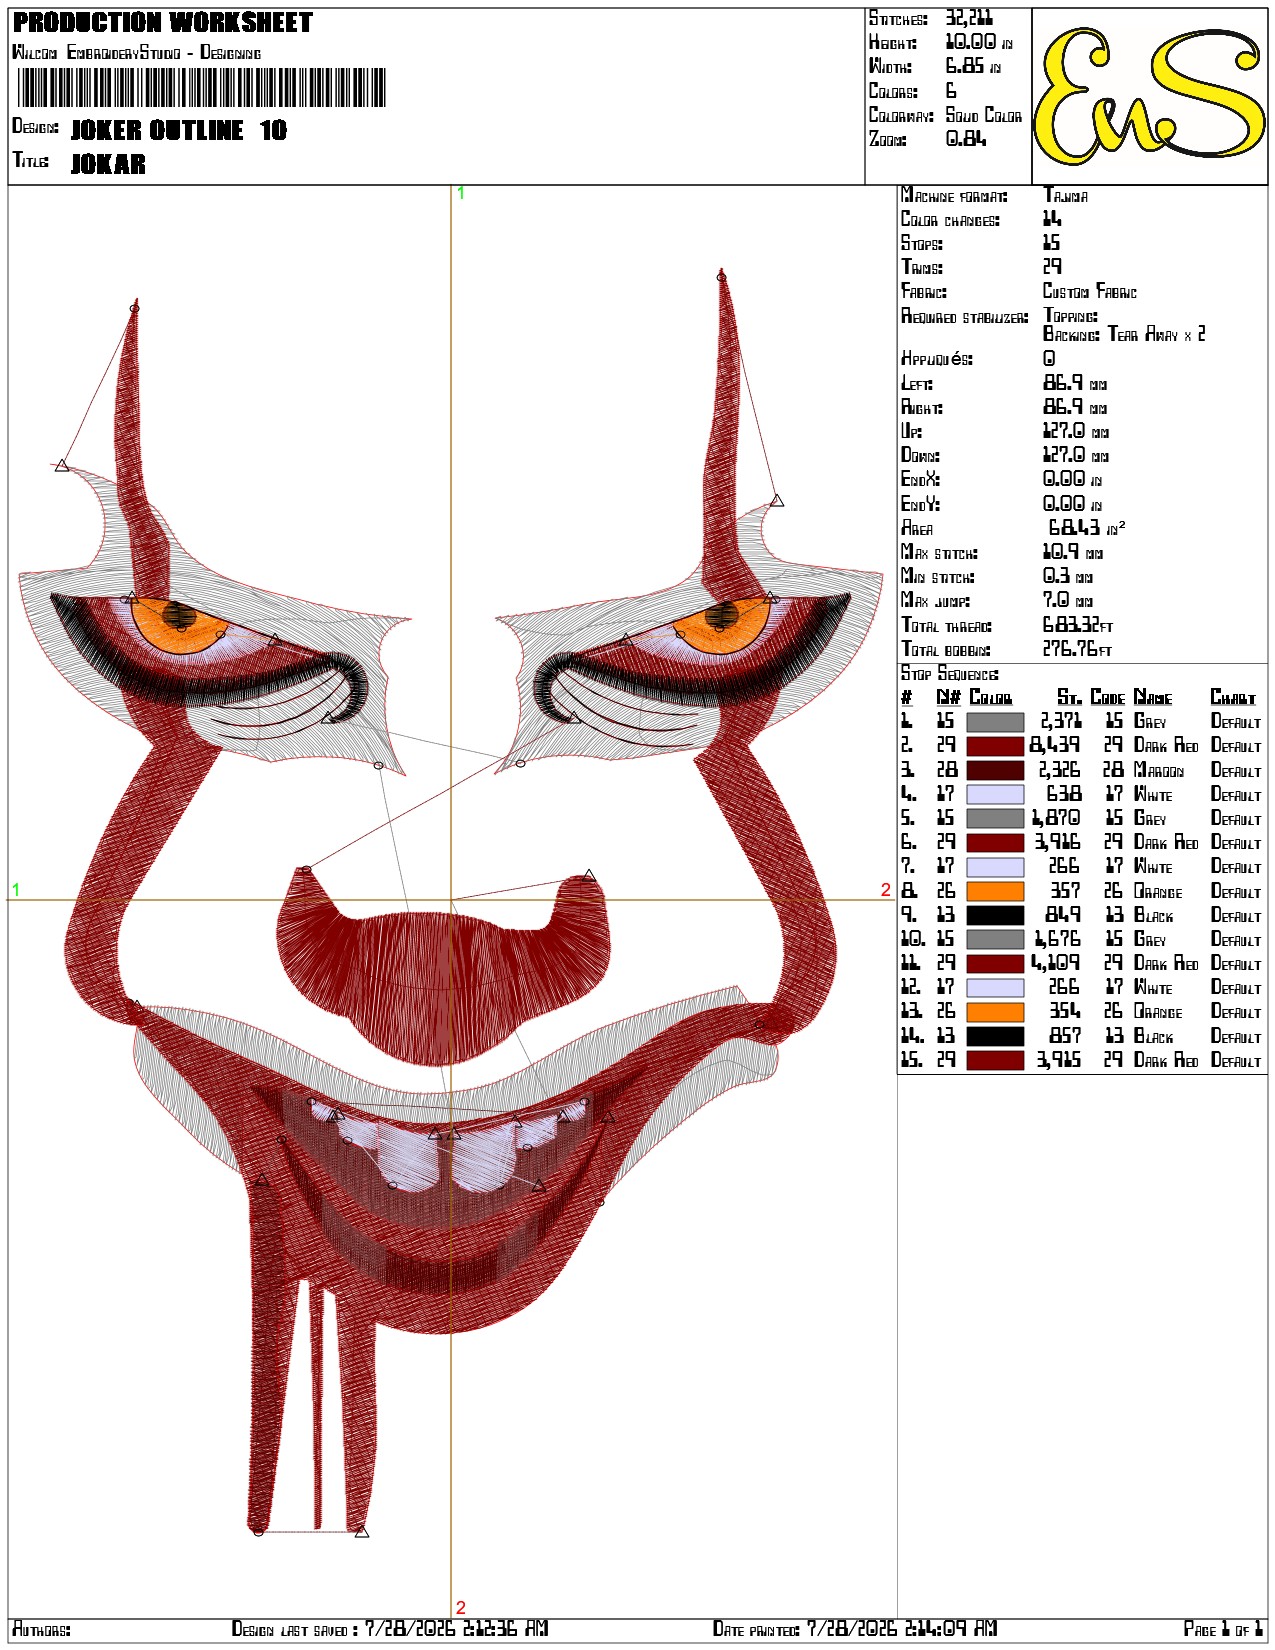Click the total thread value '683.32ft'
This screenshot has width=1275, height=1650.
(1078, 625)
